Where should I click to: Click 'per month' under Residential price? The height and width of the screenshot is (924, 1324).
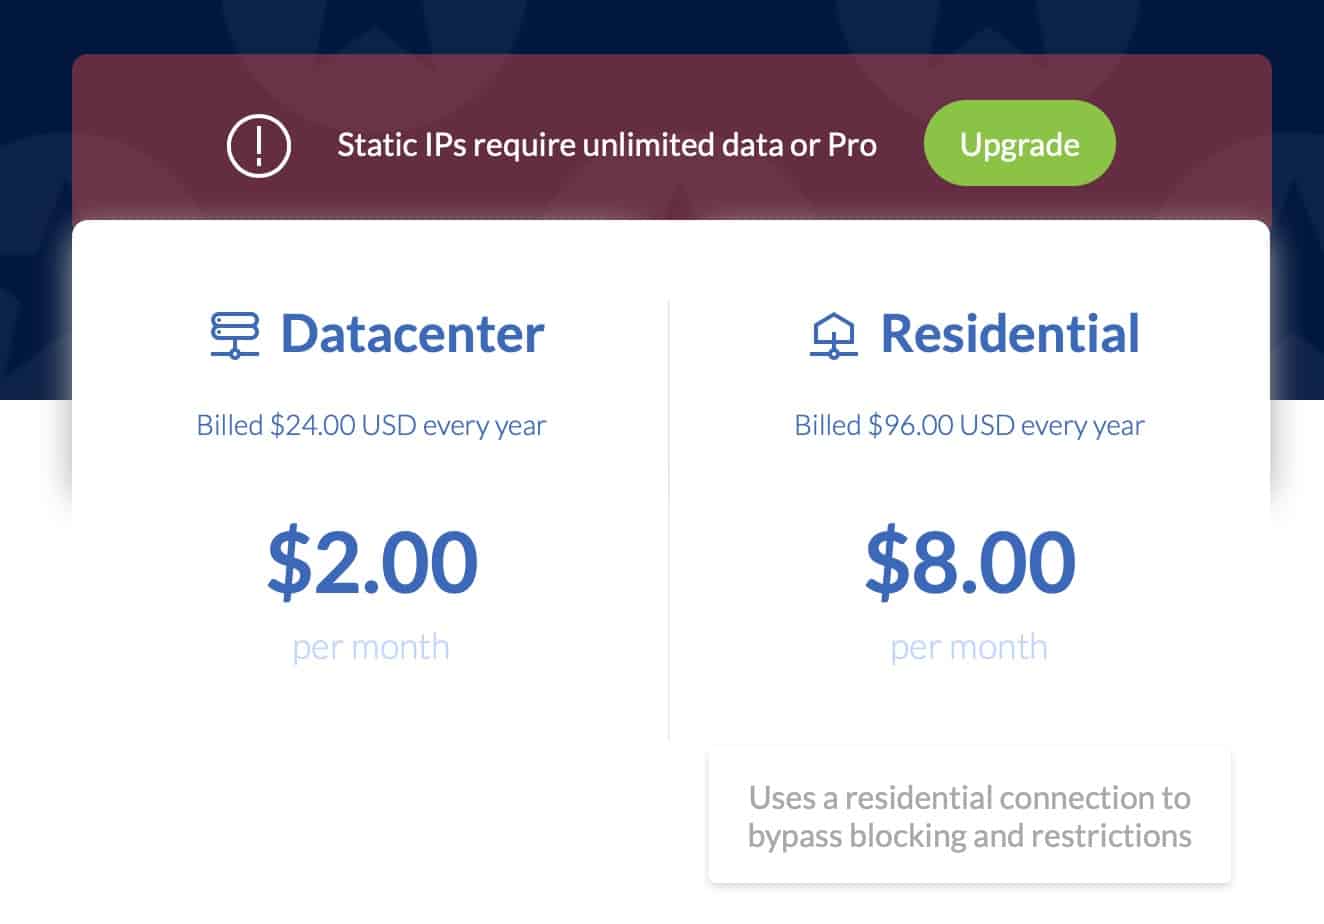point(969,647)
